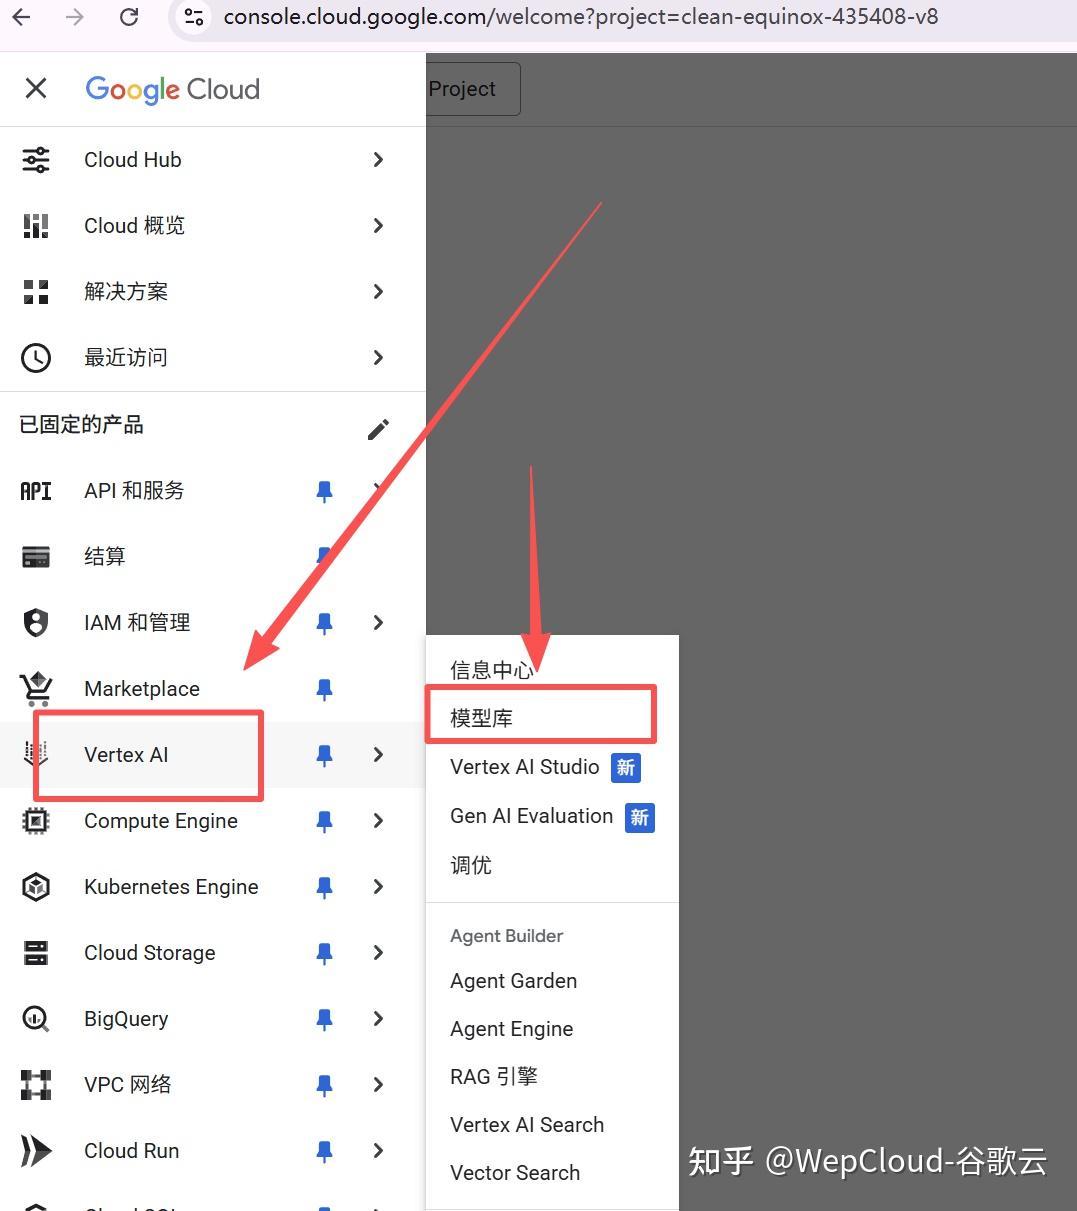This screenshot has width=1077, height=1211.
Task: Click the 最近访问 clock icon
Action: 36,358
